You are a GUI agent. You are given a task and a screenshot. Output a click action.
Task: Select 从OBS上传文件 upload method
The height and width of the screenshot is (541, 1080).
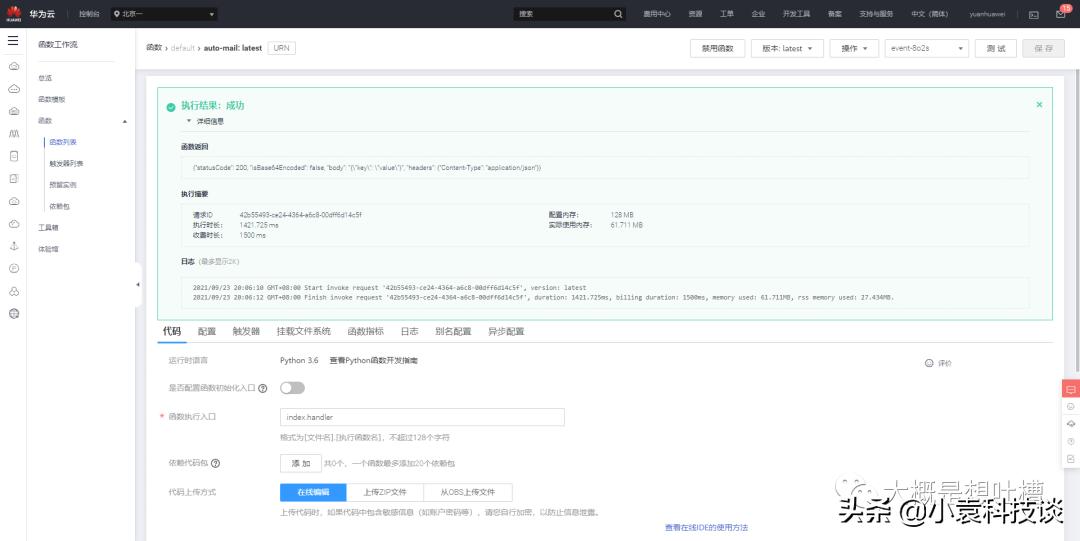(x=468, y=493)
